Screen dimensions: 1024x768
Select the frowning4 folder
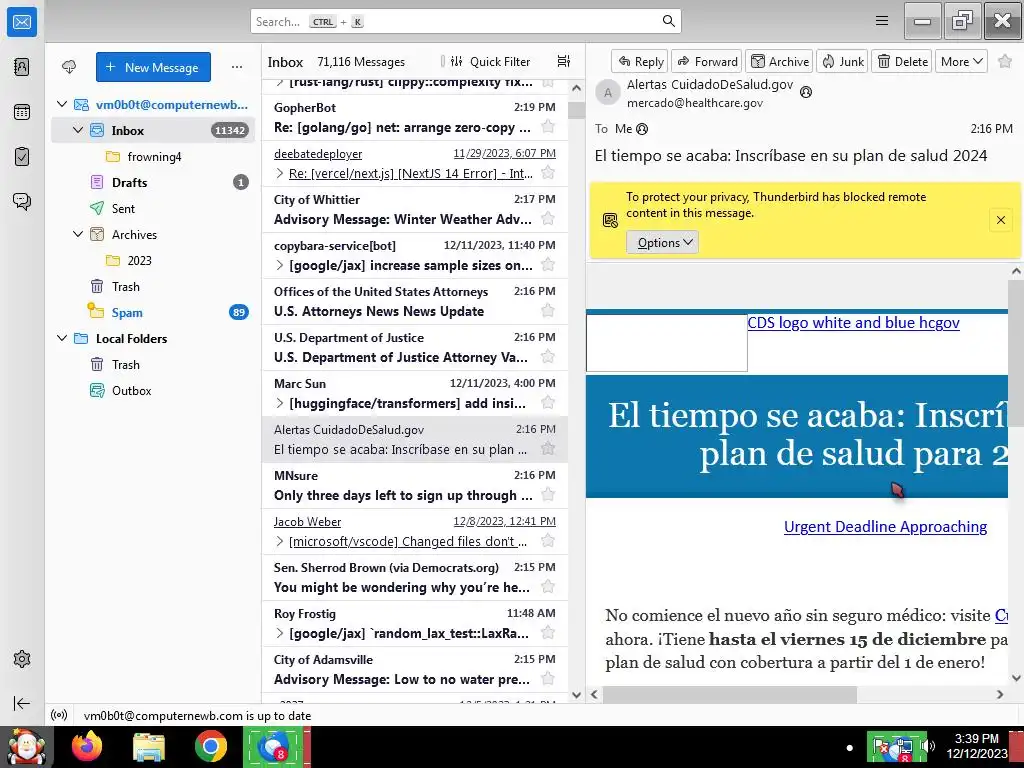(153, 157)
